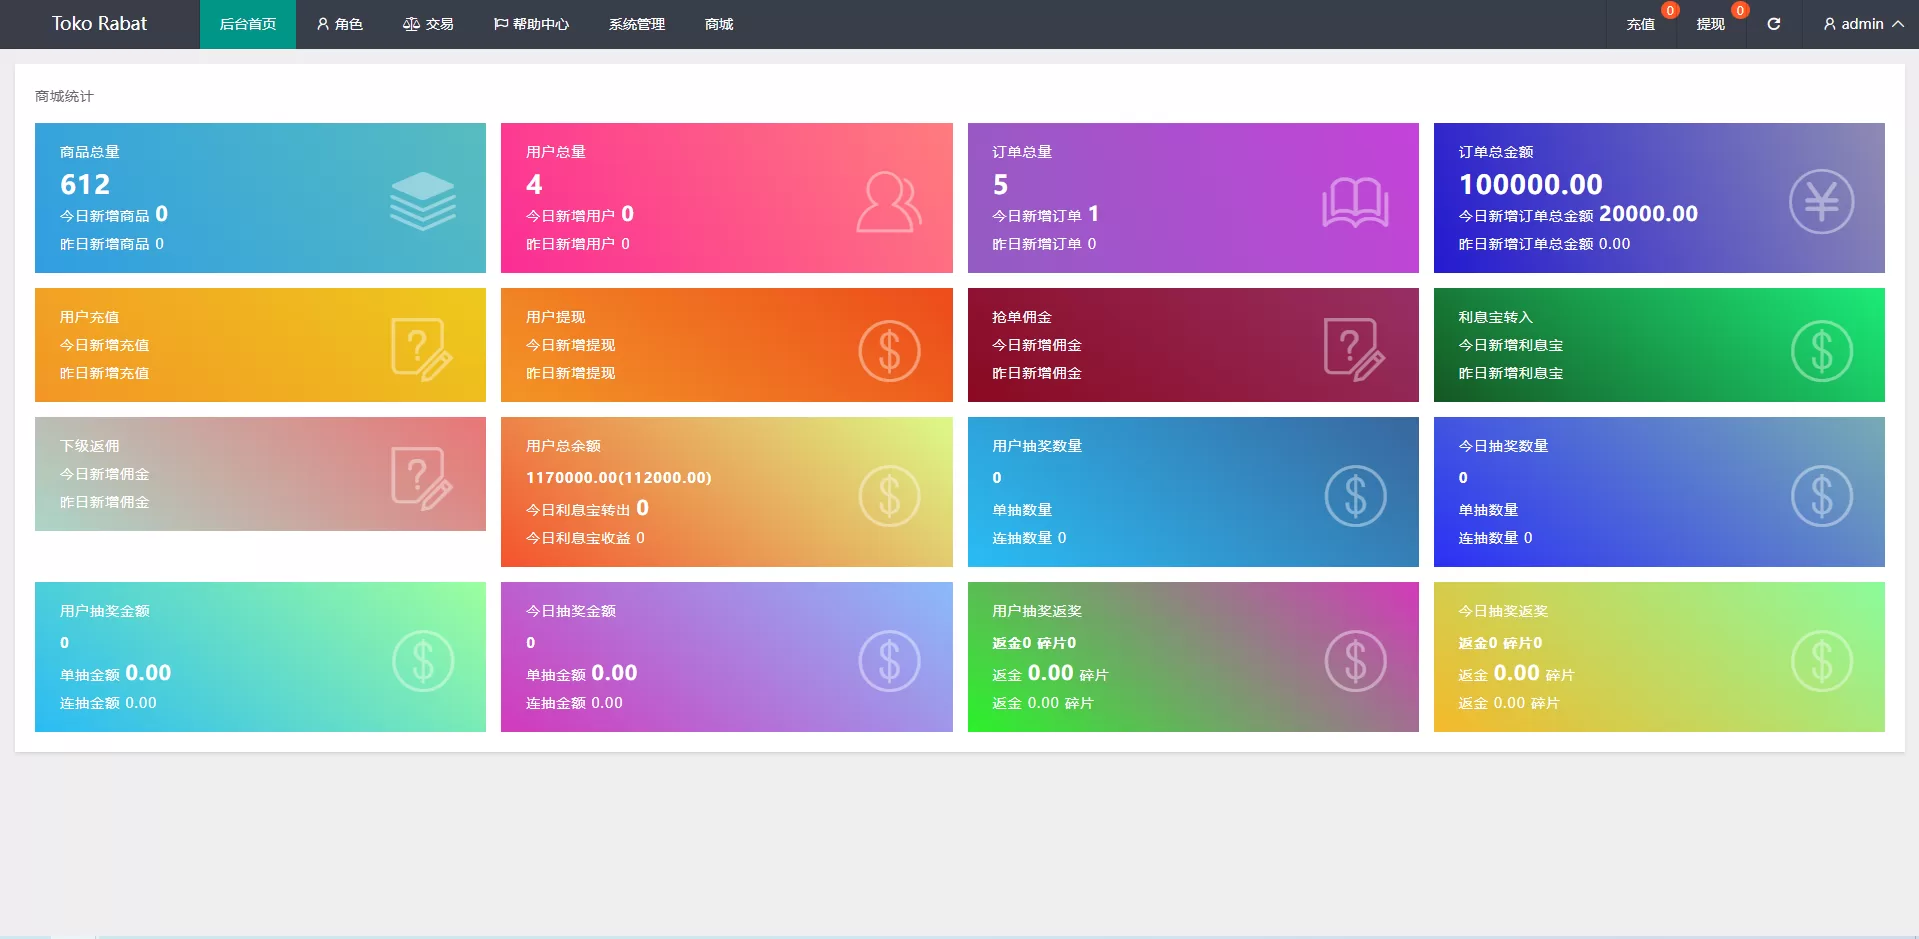The image size is (1919, 939).
Task: Open the 帮助中心 menu item
Action: 531,24
